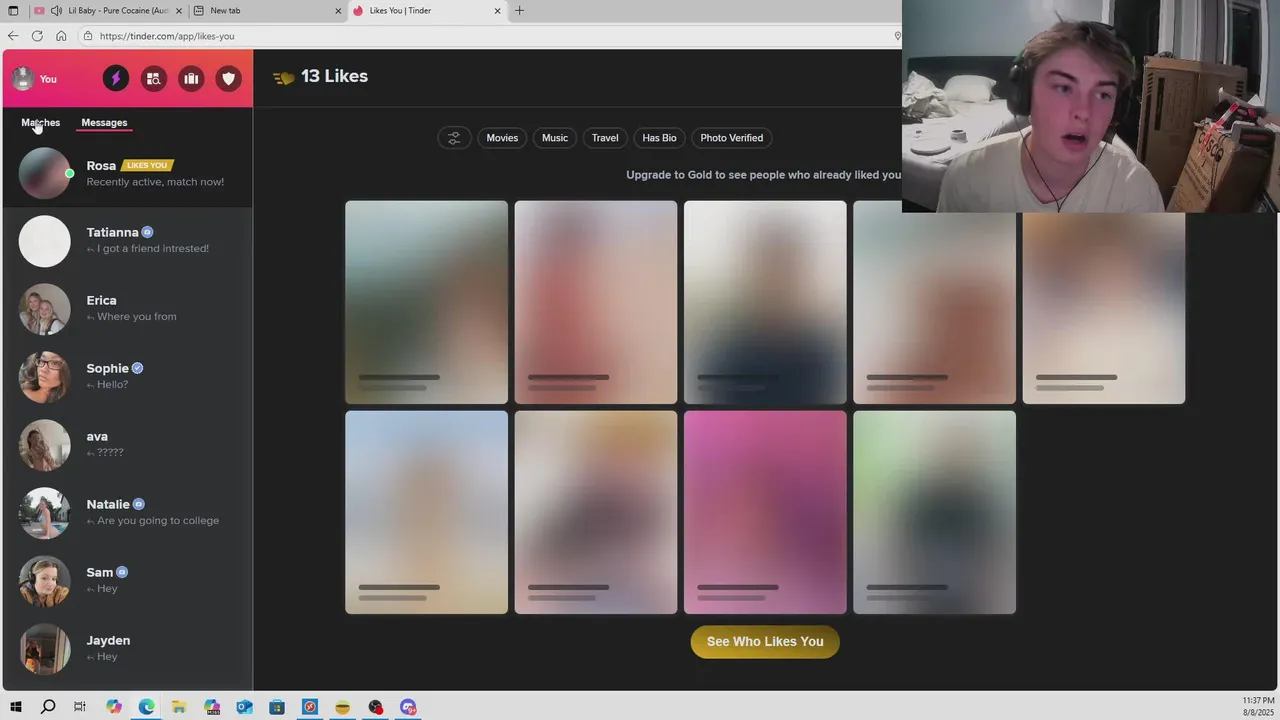
Task: Open chat with Sophie
Action: [128, 377]
